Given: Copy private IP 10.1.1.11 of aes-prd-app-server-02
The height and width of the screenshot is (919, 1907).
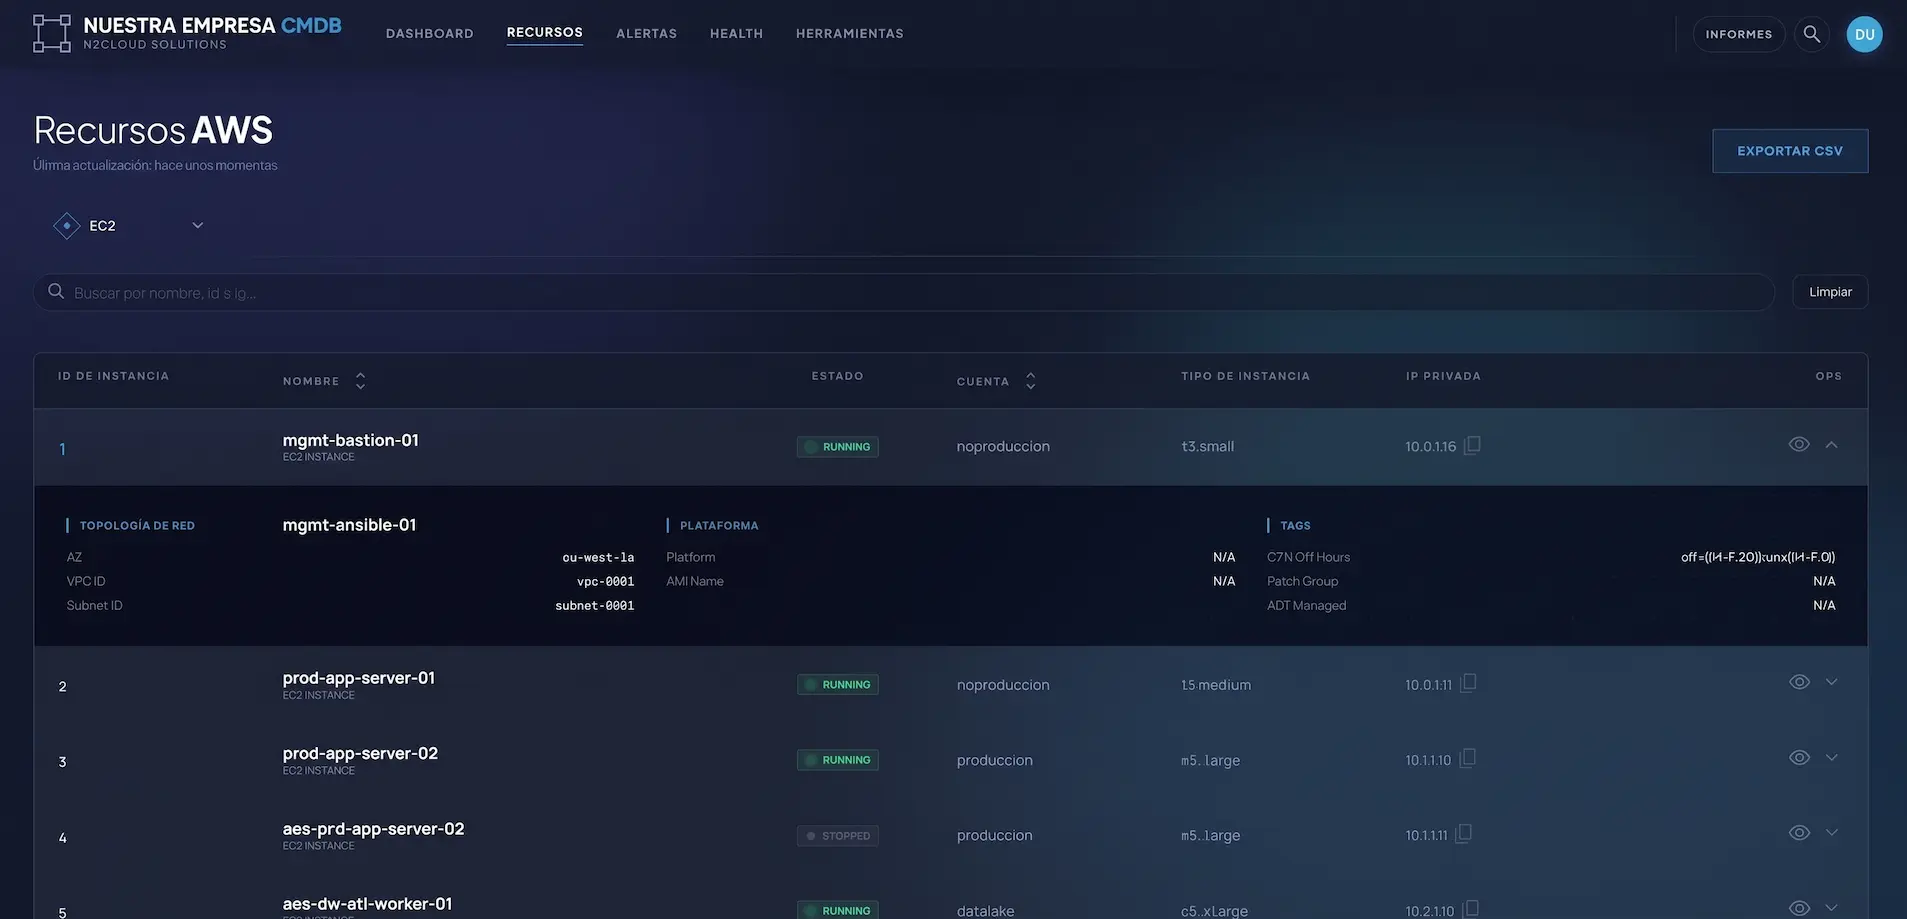Looking at the screenshot, I should tap(1463, 834).
